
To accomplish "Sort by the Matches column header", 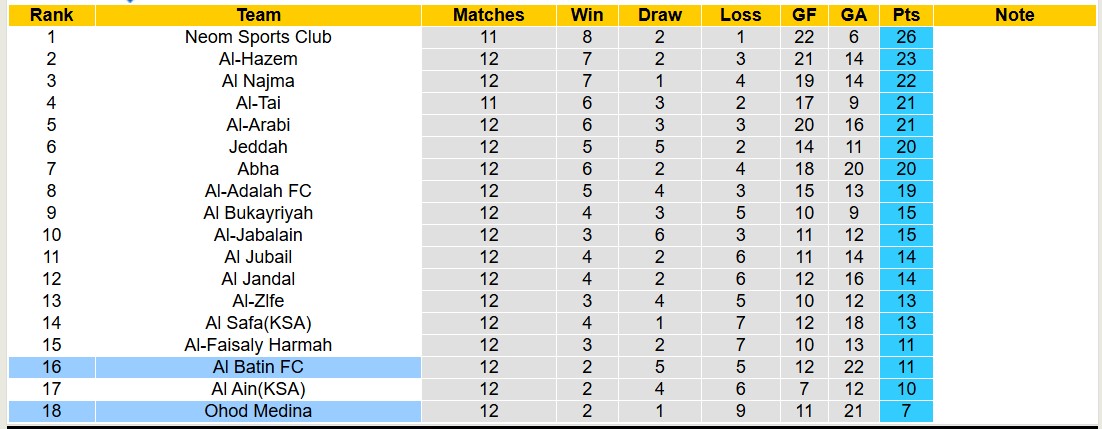I will pos(488,15).
